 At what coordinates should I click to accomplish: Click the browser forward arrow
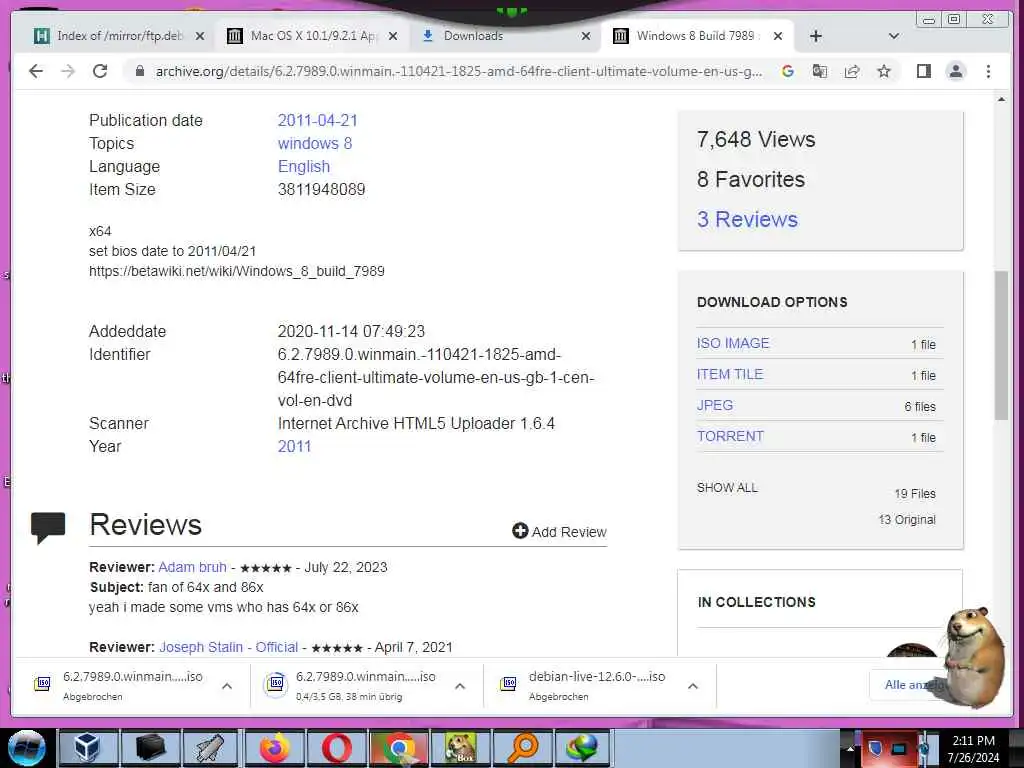pyautogui.click(x=68, y=71)
